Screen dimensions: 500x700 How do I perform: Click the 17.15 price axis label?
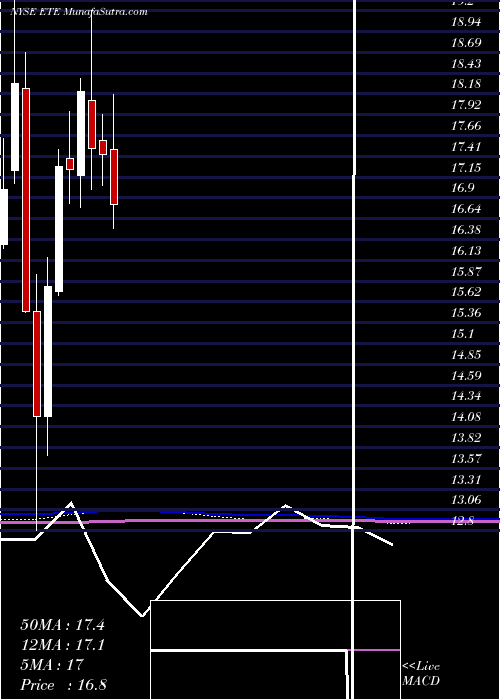point(467,168)
